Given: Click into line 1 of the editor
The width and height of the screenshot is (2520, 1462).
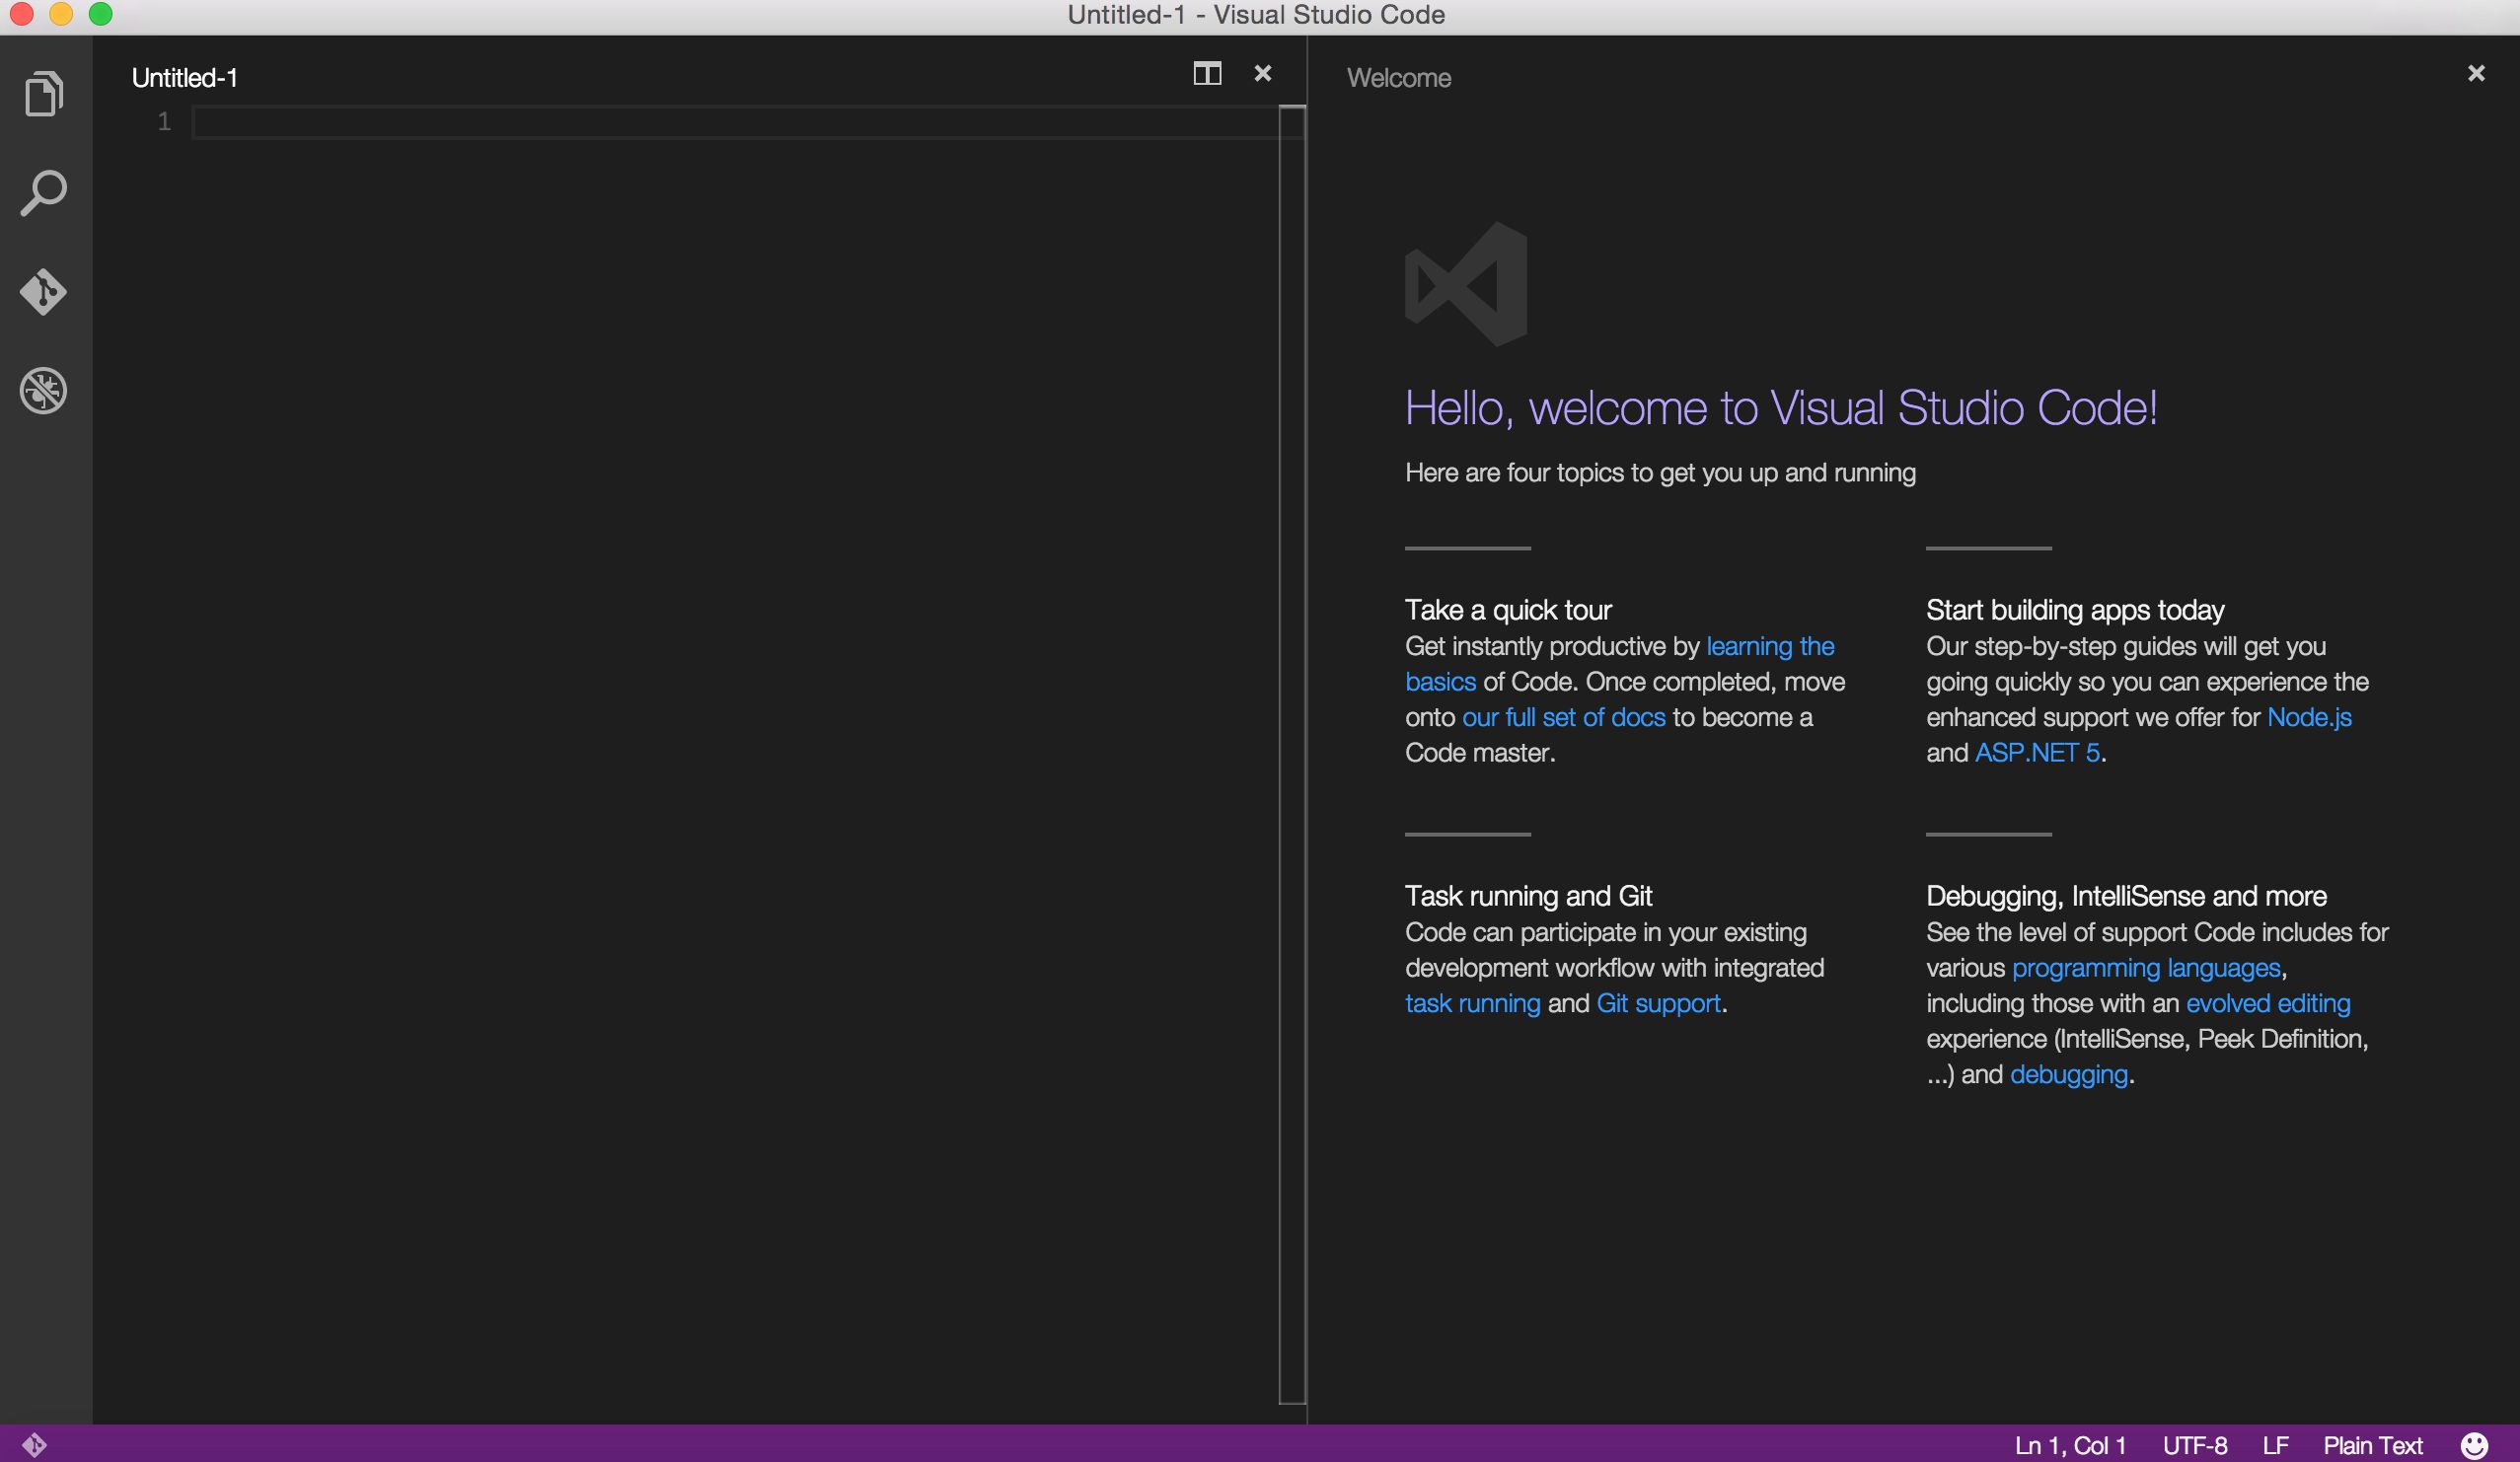Looking at the screenshot, I should pos(700,122).
